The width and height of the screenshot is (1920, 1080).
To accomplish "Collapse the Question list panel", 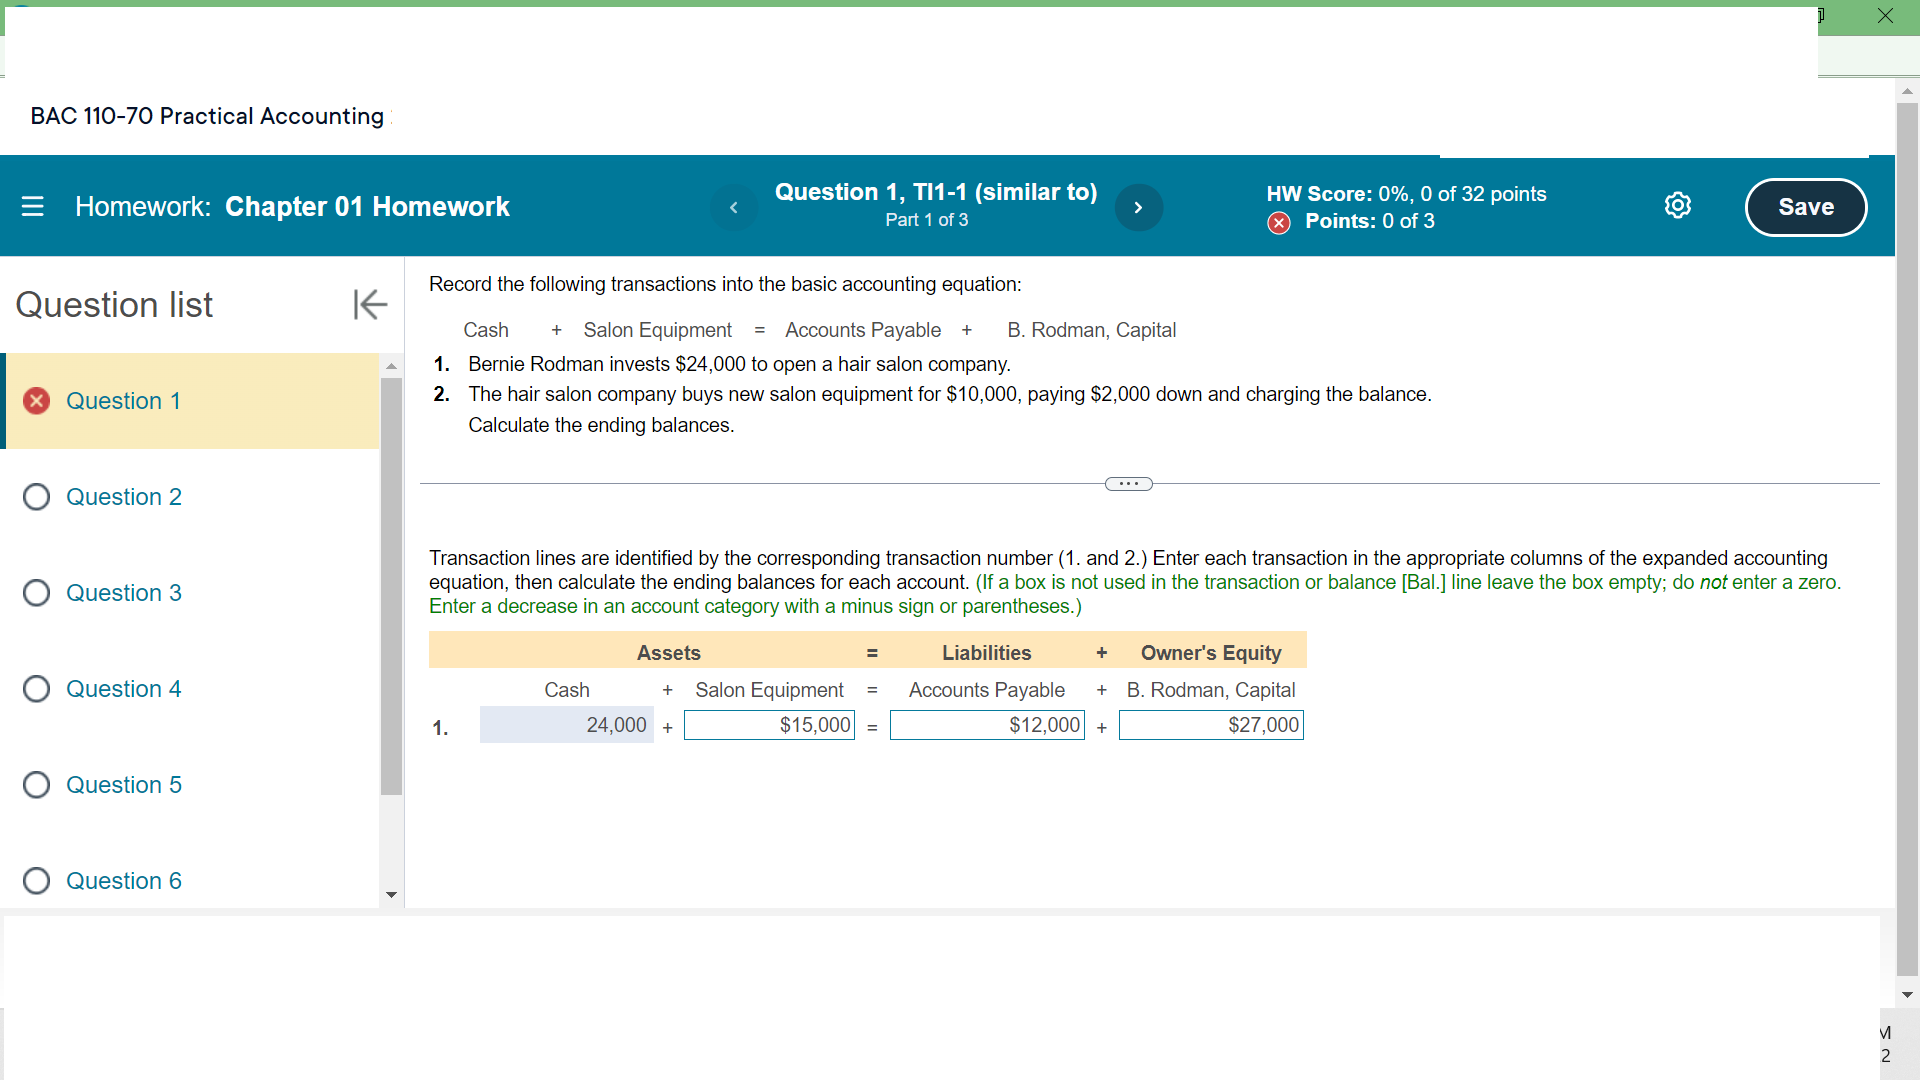I will (369, 304).
